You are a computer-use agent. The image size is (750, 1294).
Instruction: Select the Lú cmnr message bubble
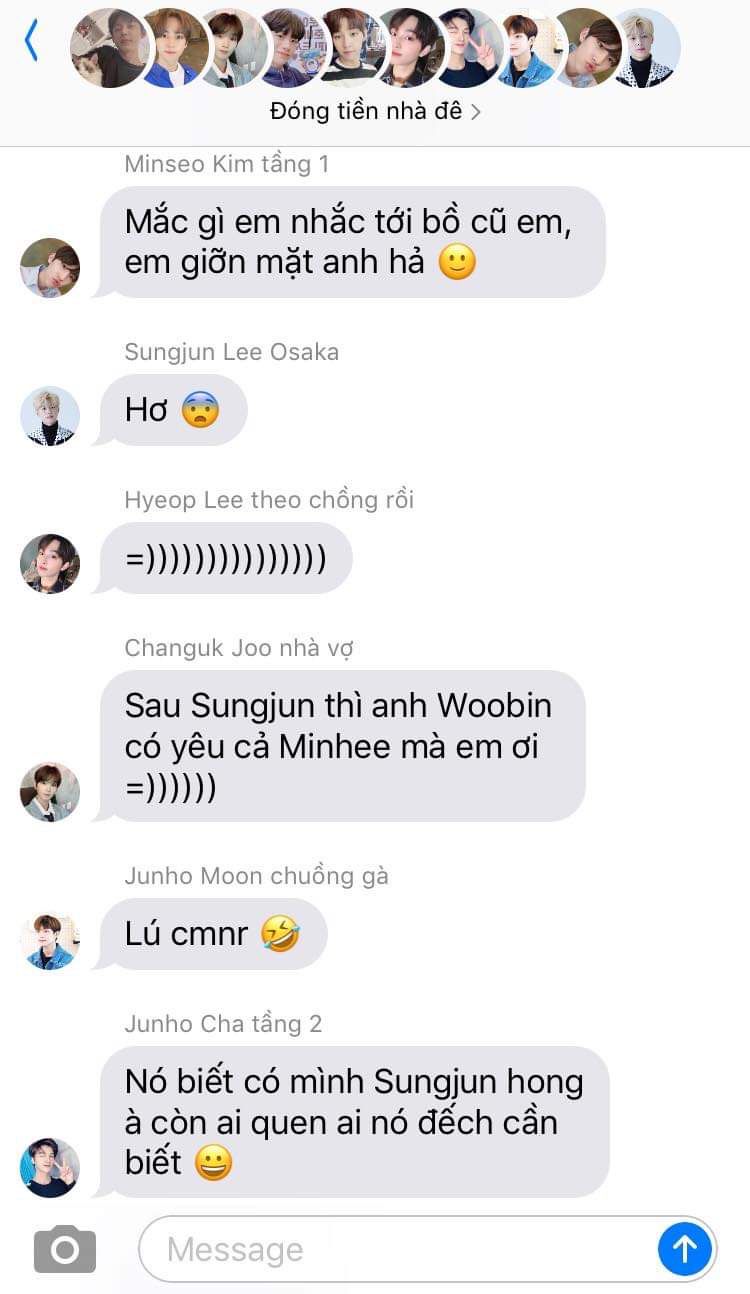(x=211, y=934)
